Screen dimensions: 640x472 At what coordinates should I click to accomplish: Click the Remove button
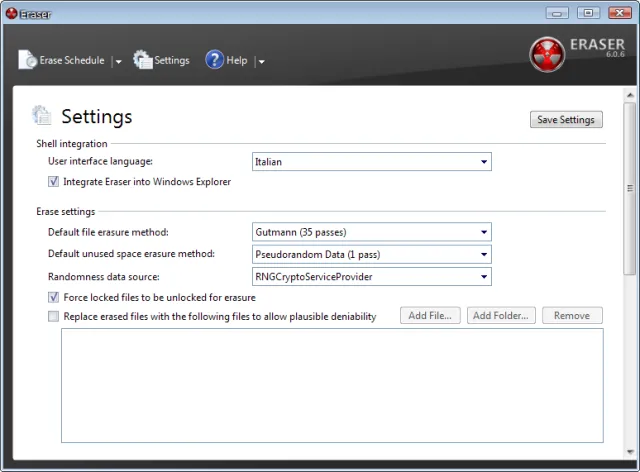coord(572,316)
